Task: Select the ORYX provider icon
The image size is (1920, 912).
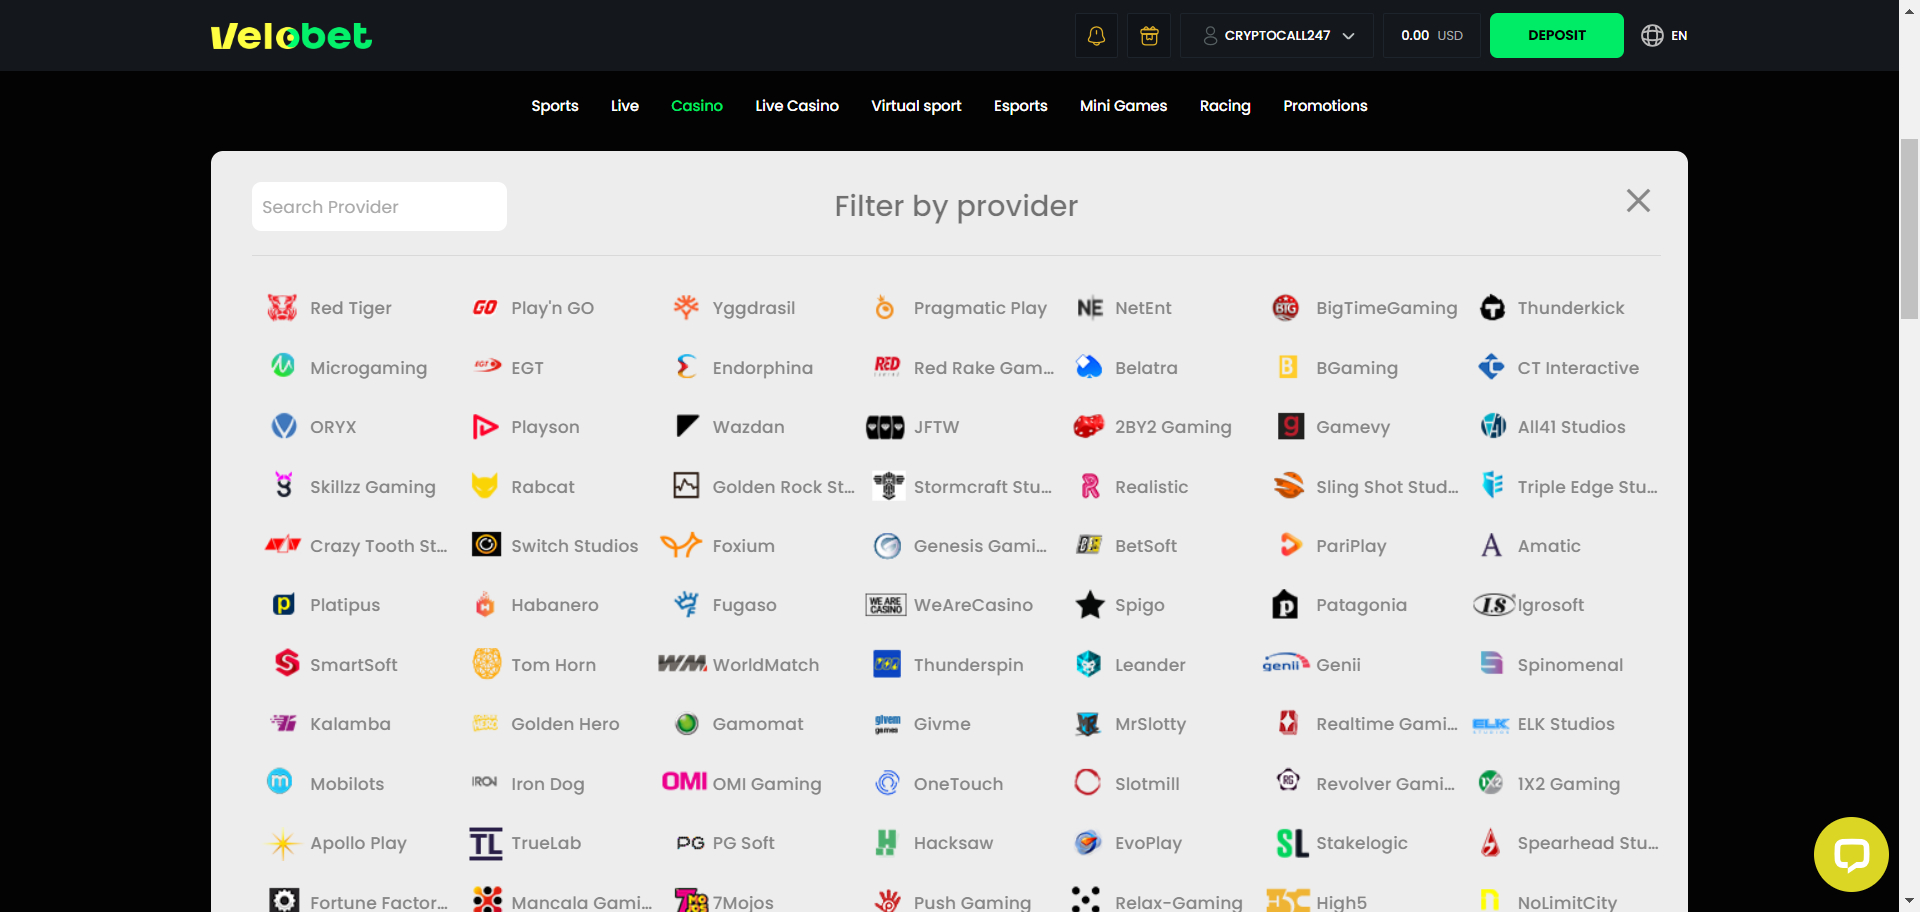Action: pos(284,426)
